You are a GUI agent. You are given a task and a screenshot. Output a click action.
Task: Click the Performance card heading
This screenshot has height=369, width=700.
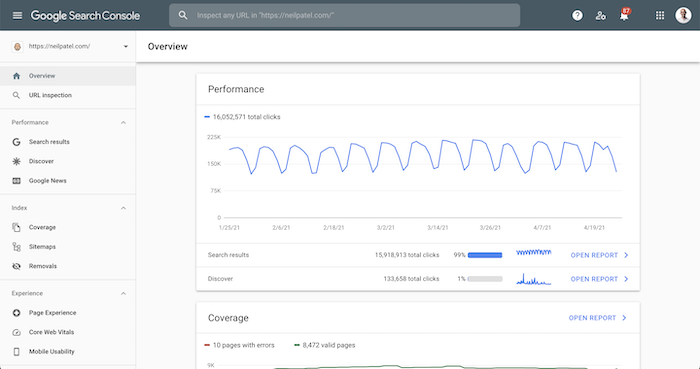236,89
